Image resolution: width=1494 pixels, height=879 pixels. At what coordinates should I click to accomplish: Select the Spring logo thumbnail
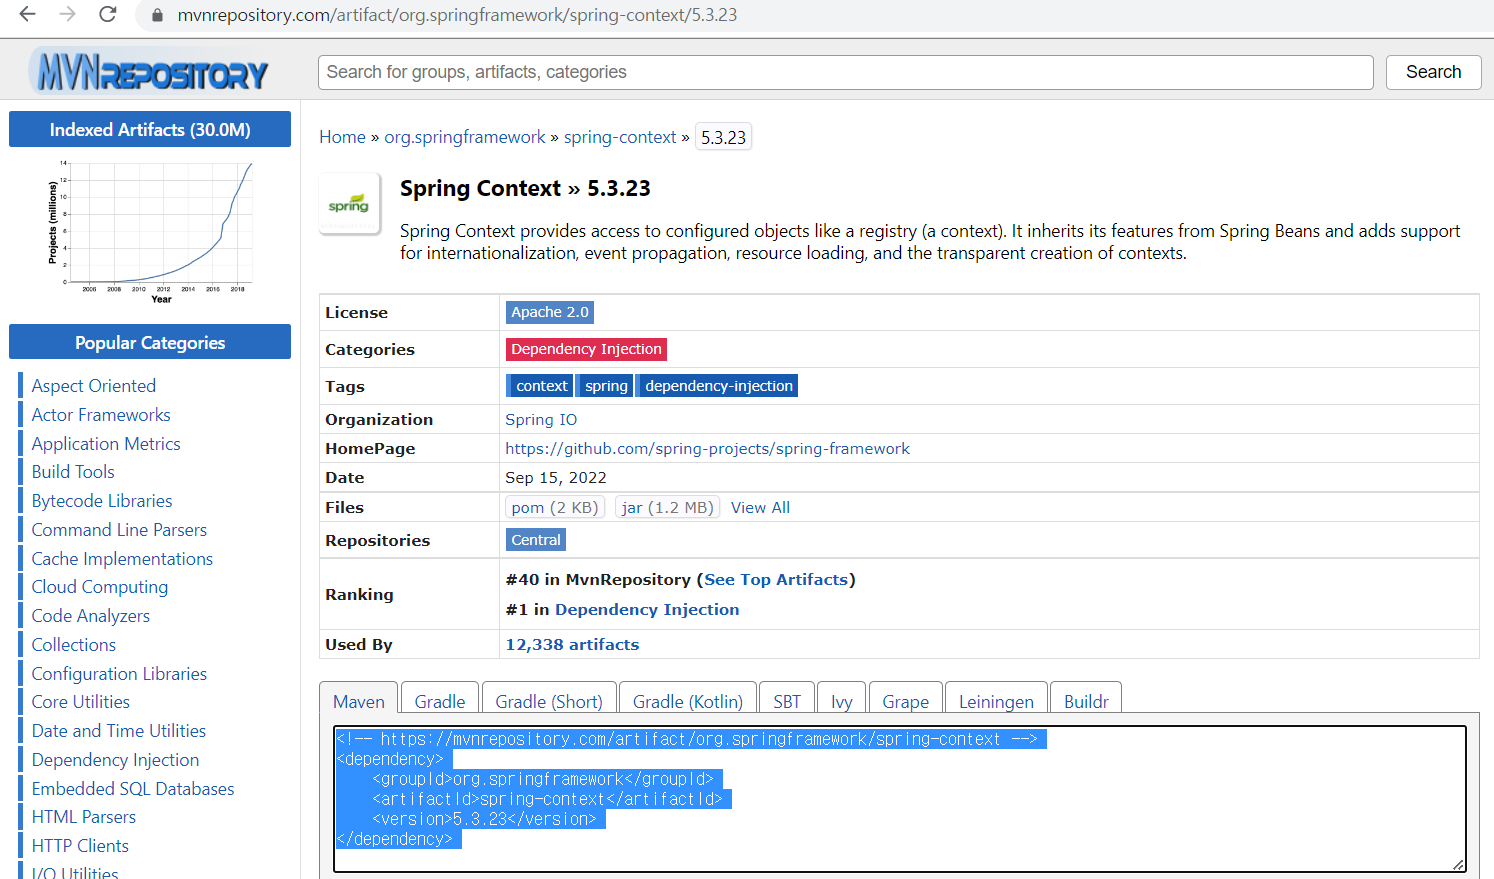tap(349, 204)
